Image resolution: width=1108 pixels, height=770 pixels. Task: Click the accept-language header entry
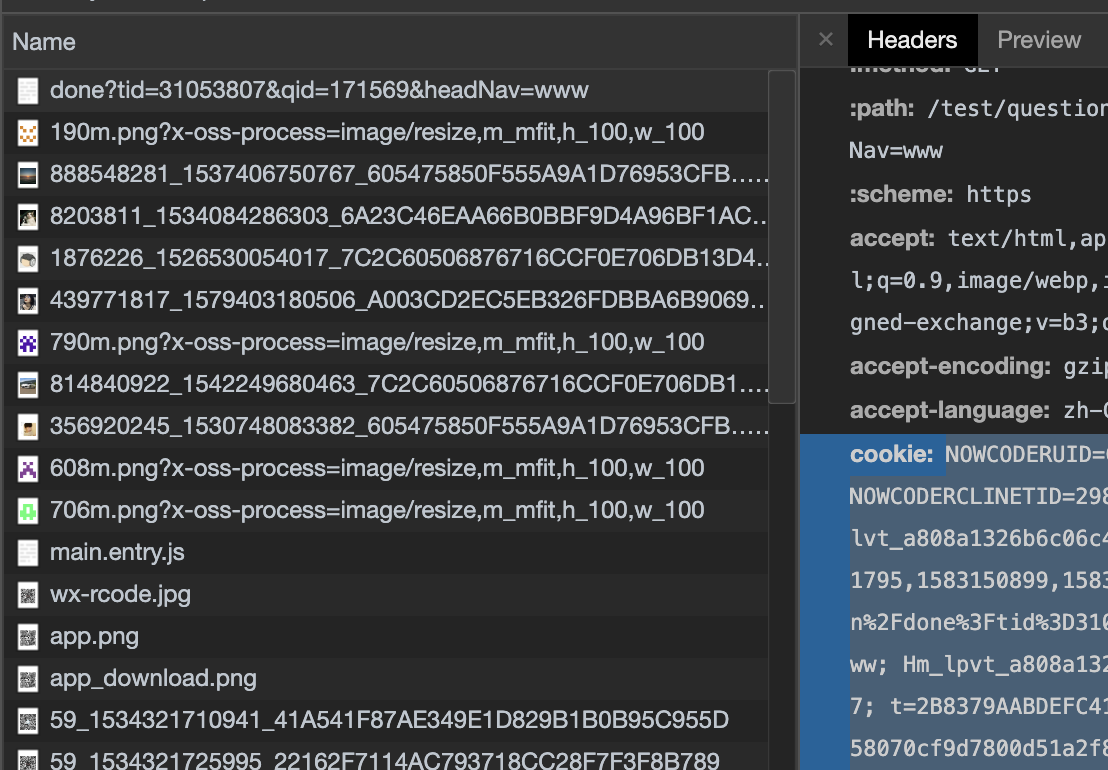coord(979,410)
